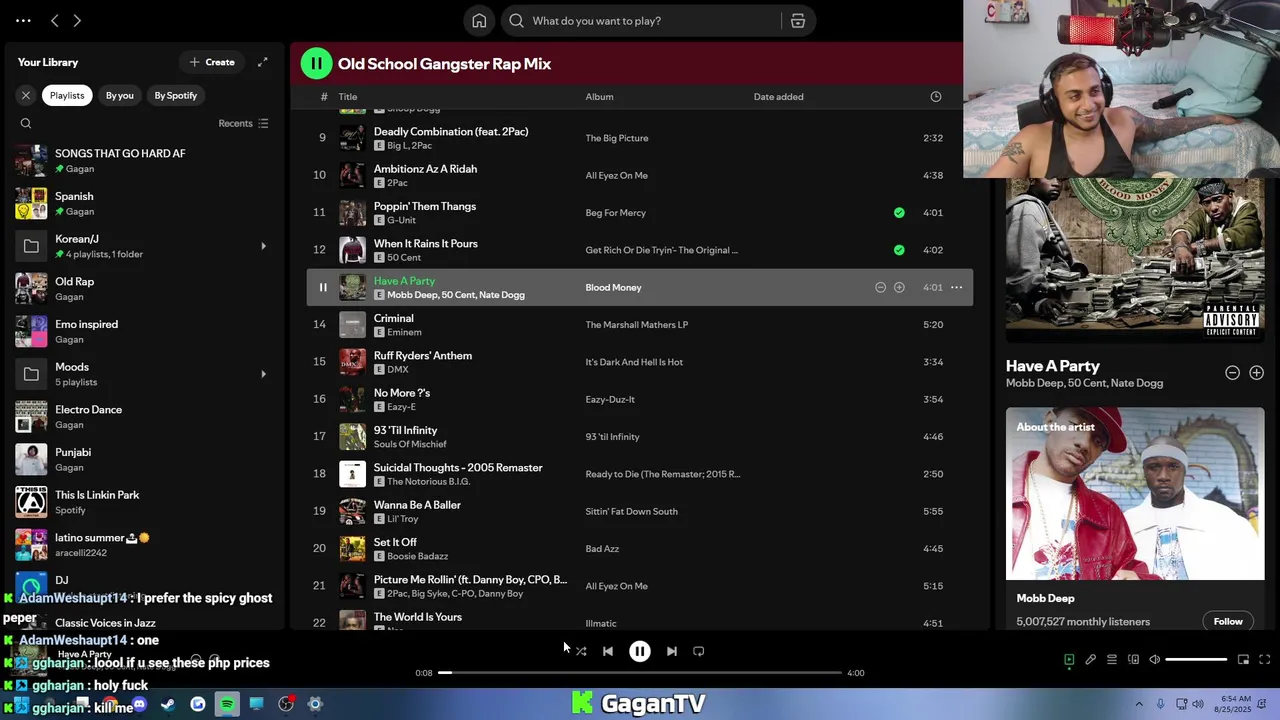Select the By Spotify filter chip
The width and height of the screenshot is (1280, 720).
pos(176,95)
